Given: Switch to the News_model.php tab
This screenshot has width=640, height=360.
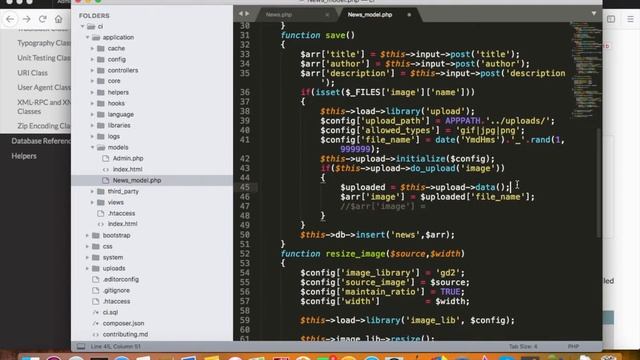Looking at the screenshot, I should tap(370, 15).
